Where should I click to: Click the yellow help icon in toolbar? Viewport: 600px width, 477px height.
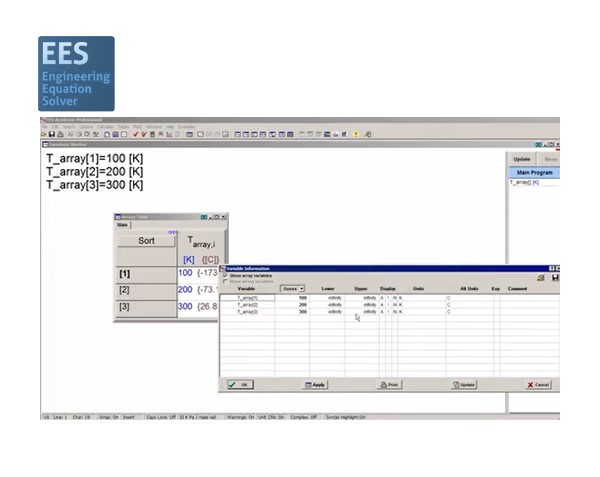coord(355,134)
